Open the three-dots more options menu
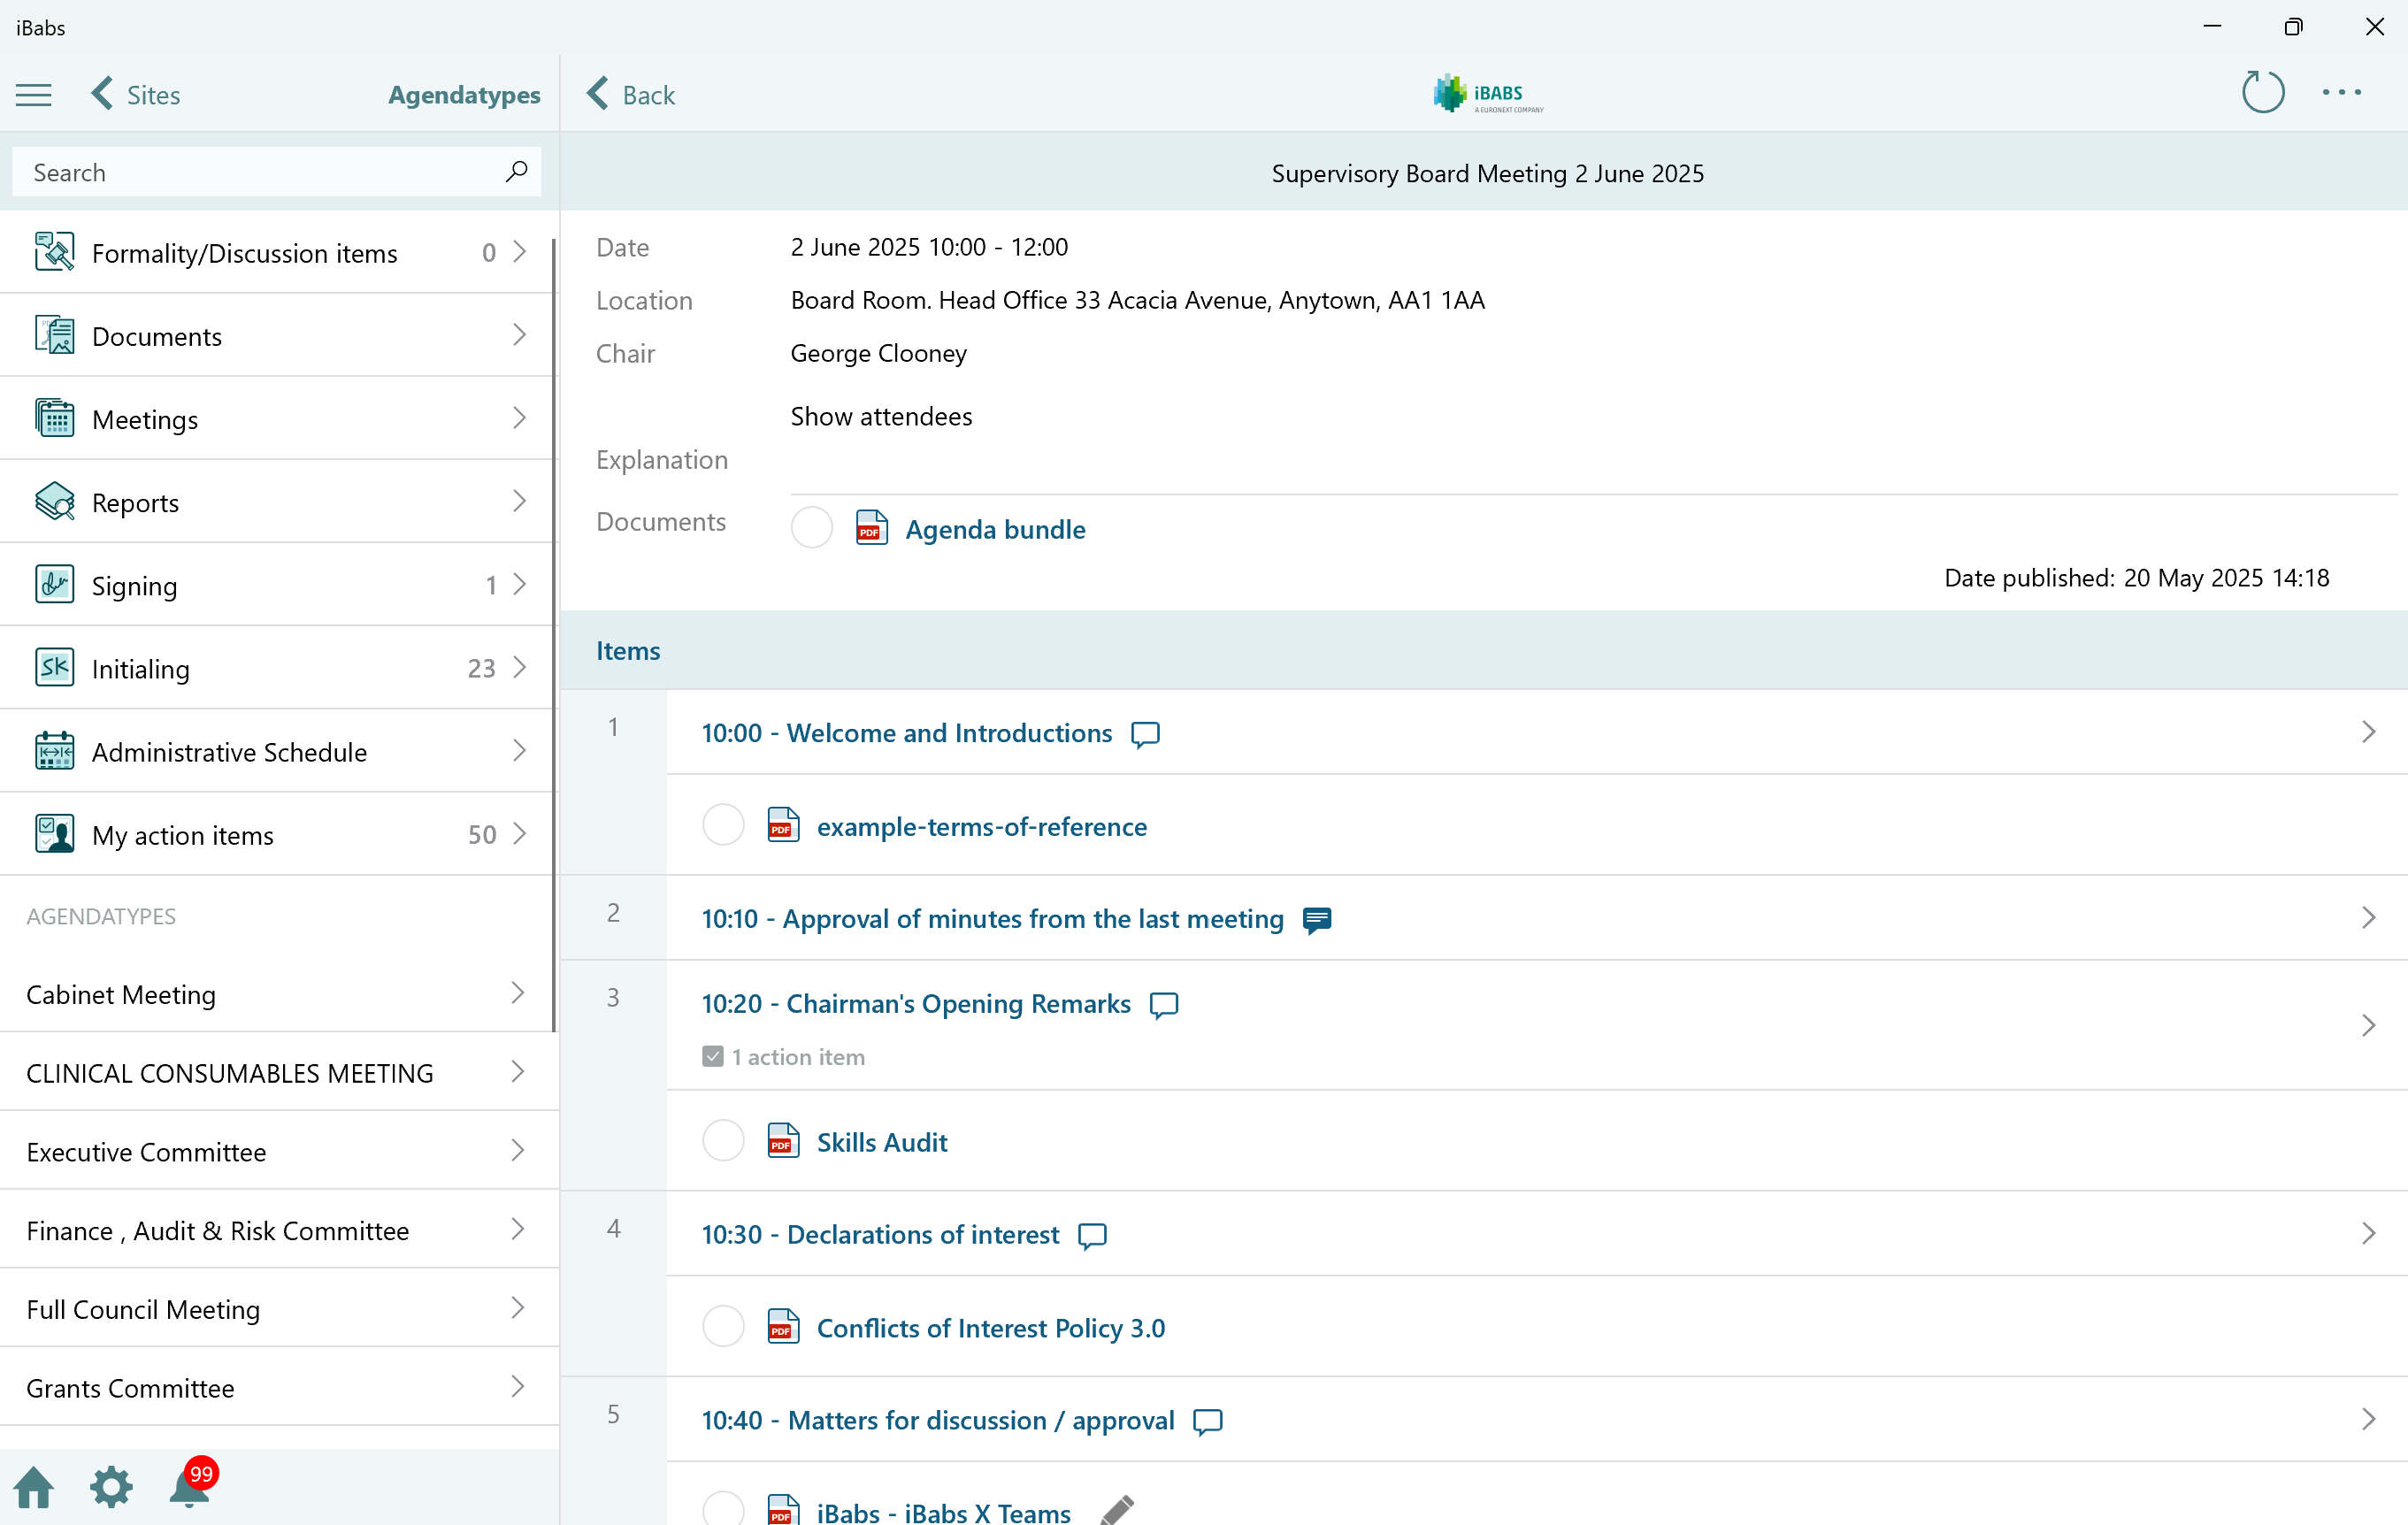Image resolution: width=2408 pixels, height=1525 pixels. [2341, 92]
